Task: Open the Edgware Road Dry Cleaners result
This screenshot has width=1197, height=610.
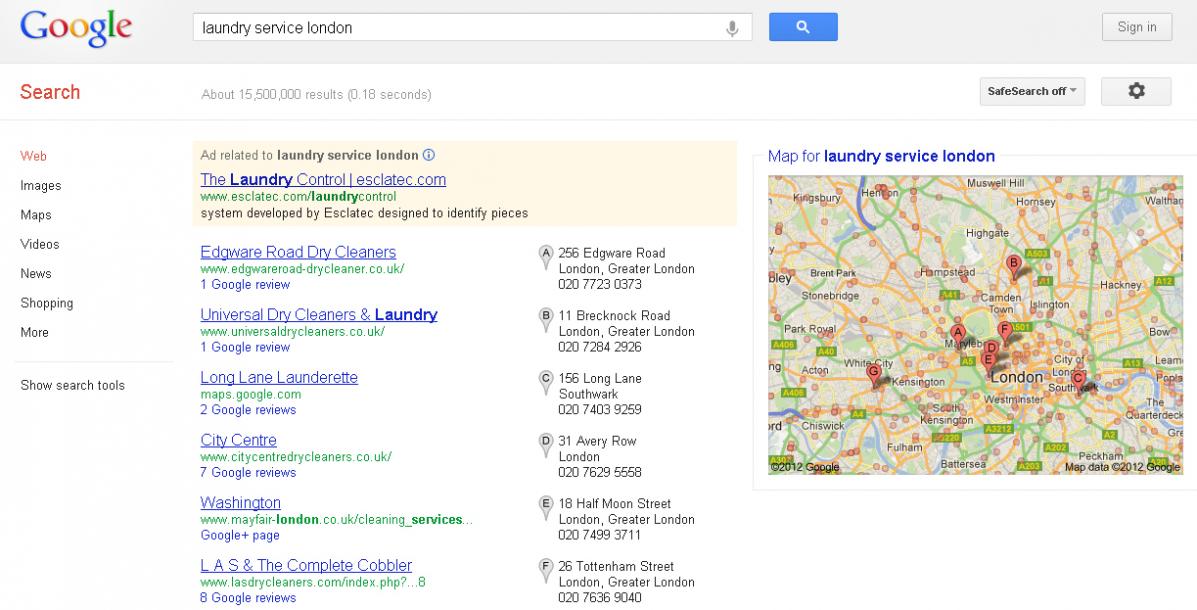Action: (x=298, y=252)
